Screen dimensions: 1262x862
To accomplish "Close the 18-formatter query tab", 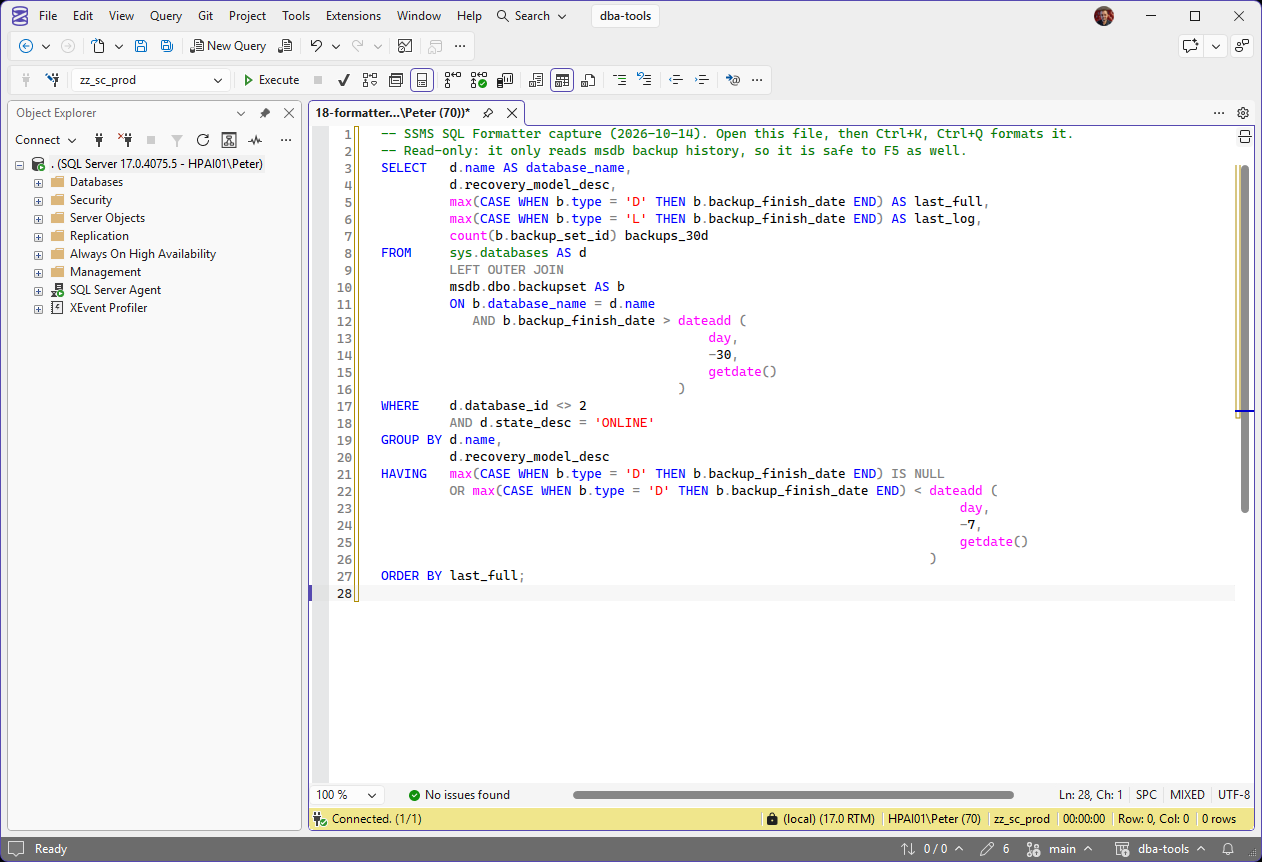I will click(x=511, y=113).
